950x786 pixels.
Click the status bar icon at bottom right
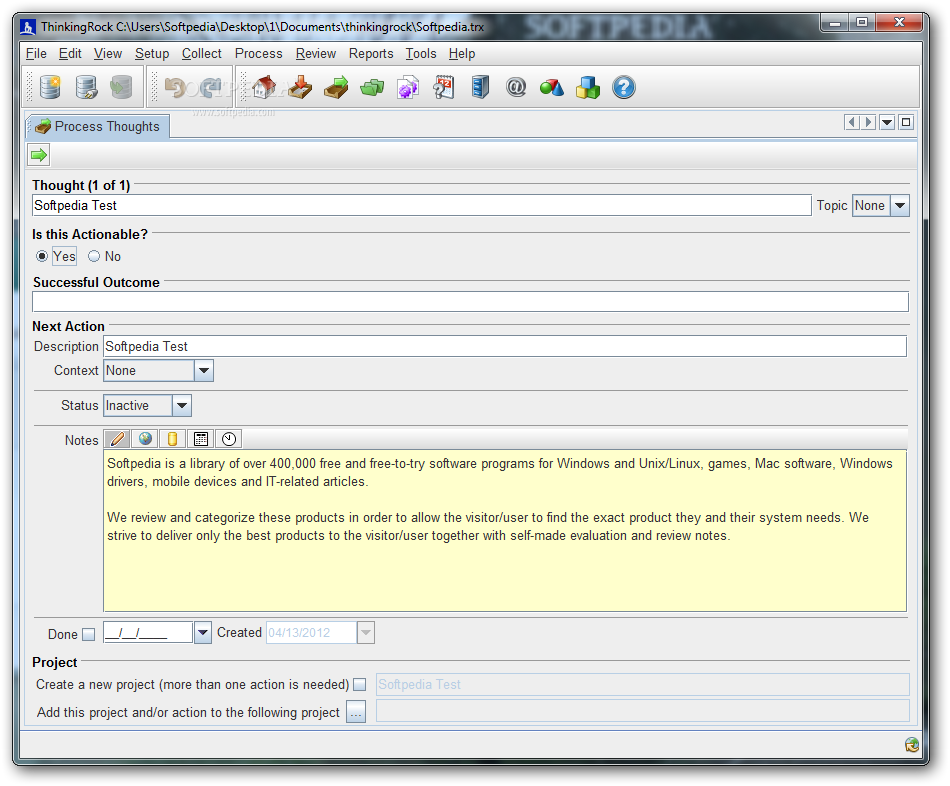tap(912, 745)
